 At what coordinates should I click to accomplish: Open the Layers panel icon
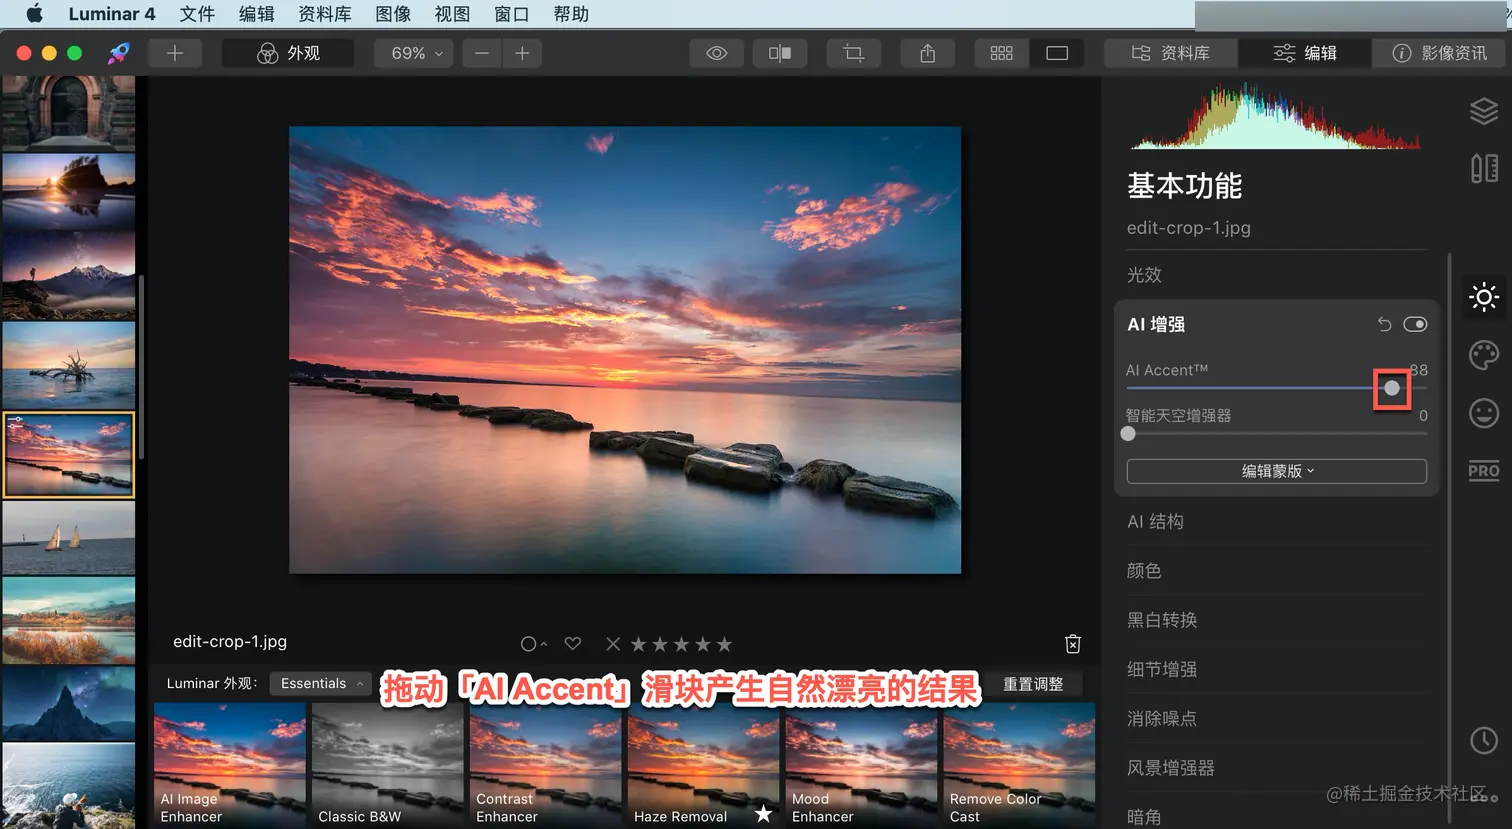(1483, 111)
